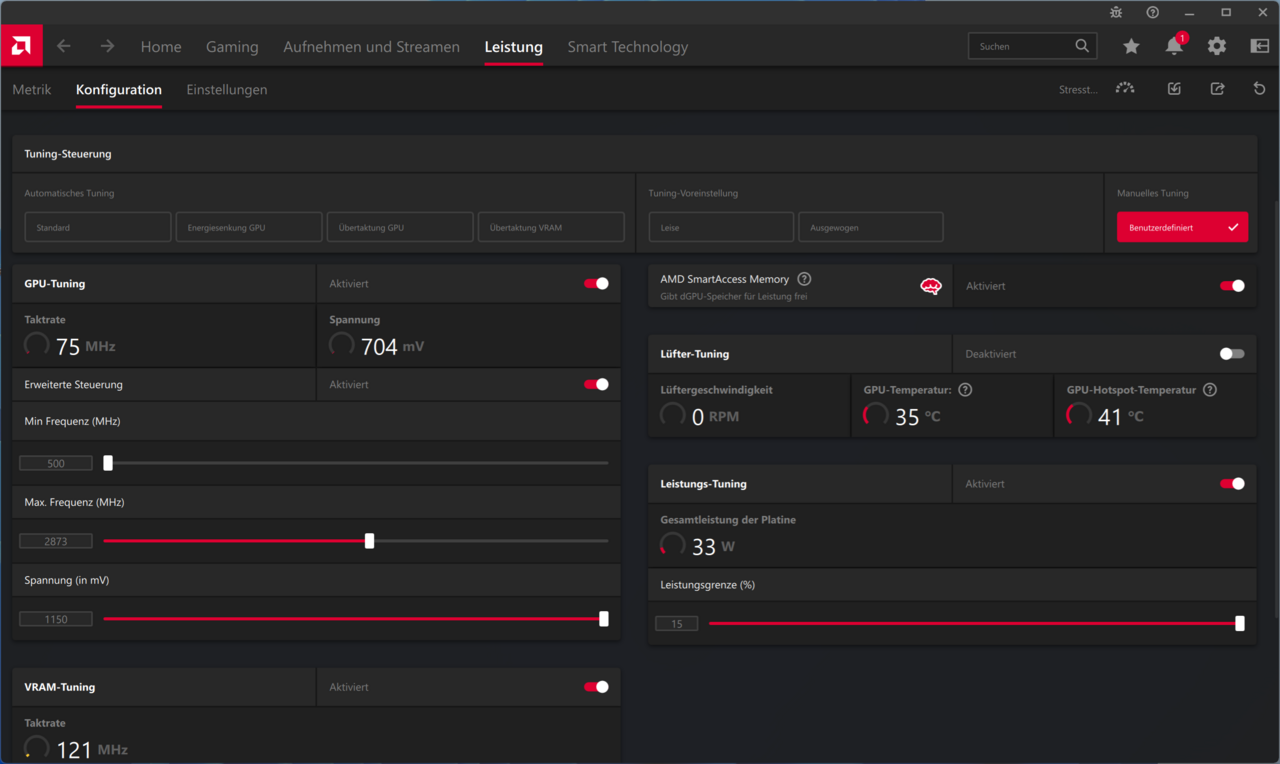1280x764 pixels.
Task: Click the Spannung (in mV) slider handle
Action: [x=604, y=619]
